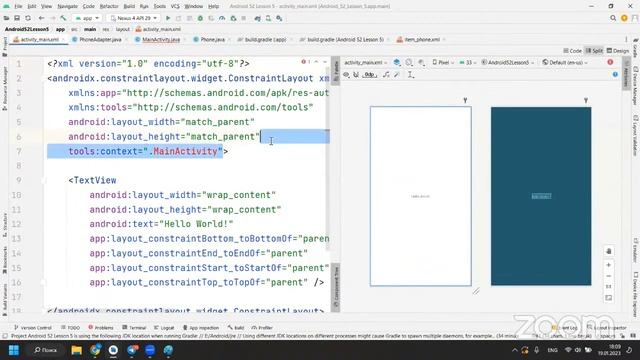Click the red error indicator in design toolbar

coord(610,62)
